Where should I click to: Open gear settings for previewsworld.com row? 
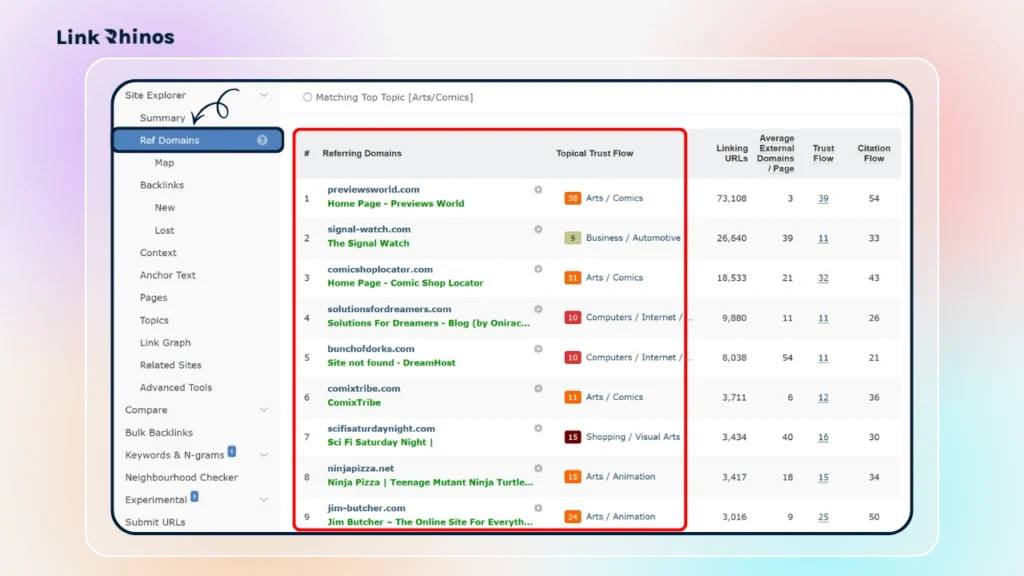(x=538, y=189)
